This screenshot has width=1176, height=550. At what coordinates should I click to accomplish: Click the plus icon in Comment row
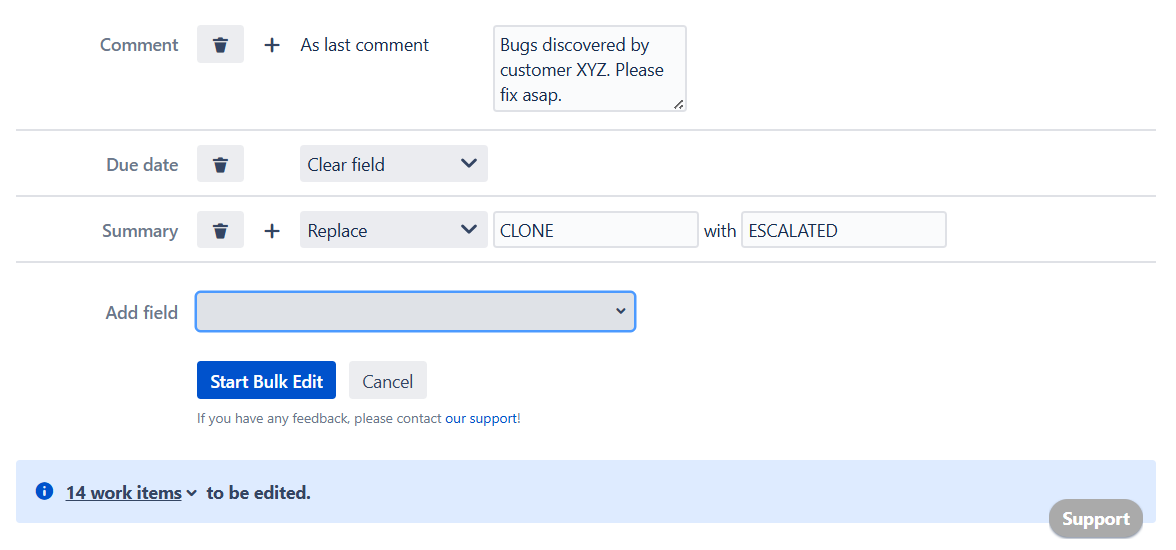tap(271, 45)
